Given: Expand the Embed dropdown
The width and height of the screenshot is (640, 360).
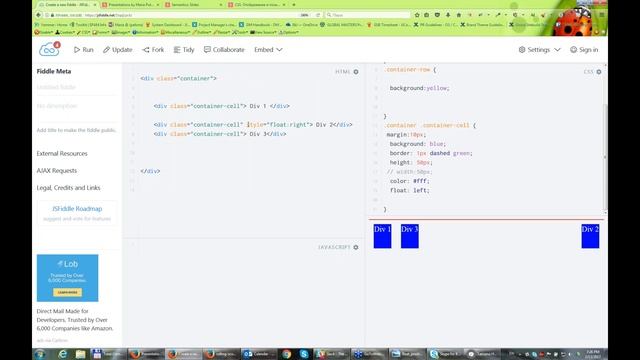Looking at the screenshot, I should point(268,50).
